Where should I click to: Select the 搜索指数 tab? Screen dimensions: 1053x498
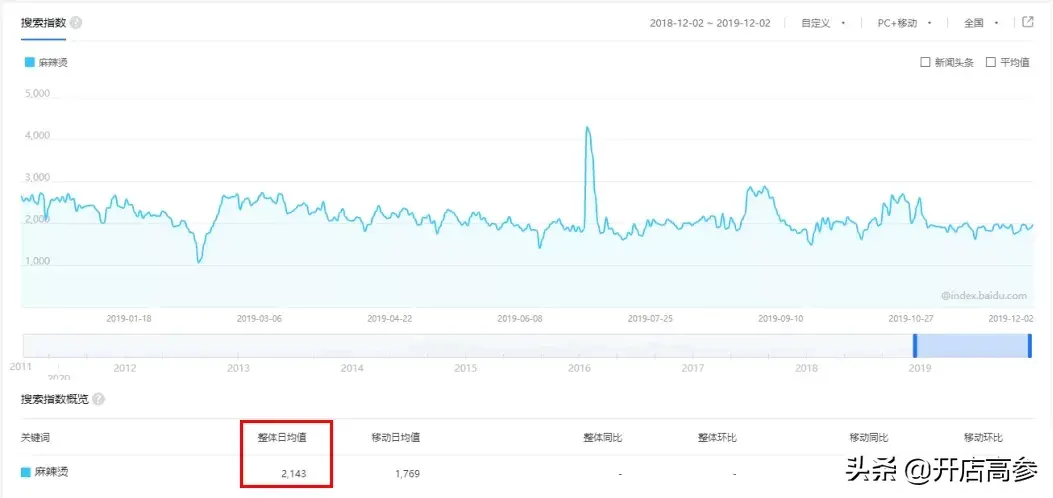point(44,23)
